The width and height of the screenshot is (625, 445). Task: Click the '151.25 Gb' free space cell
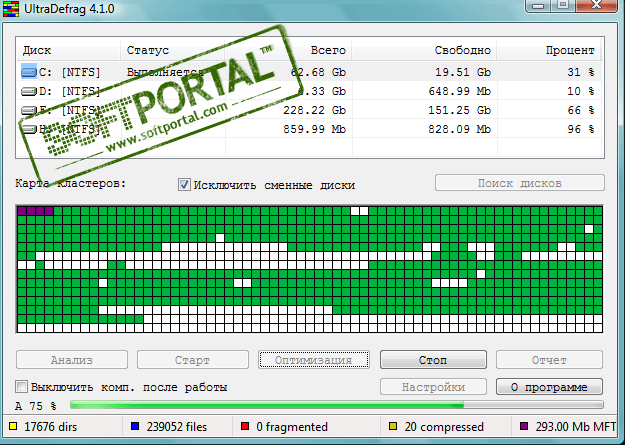click(x=460, y=110)
